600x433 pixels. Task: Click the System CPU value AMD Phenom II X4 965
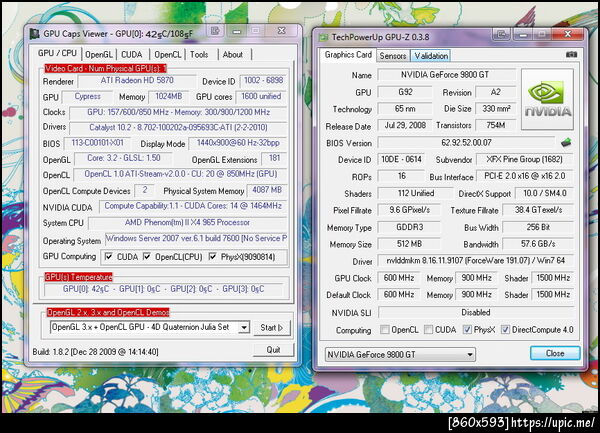[x=188, y=223]
